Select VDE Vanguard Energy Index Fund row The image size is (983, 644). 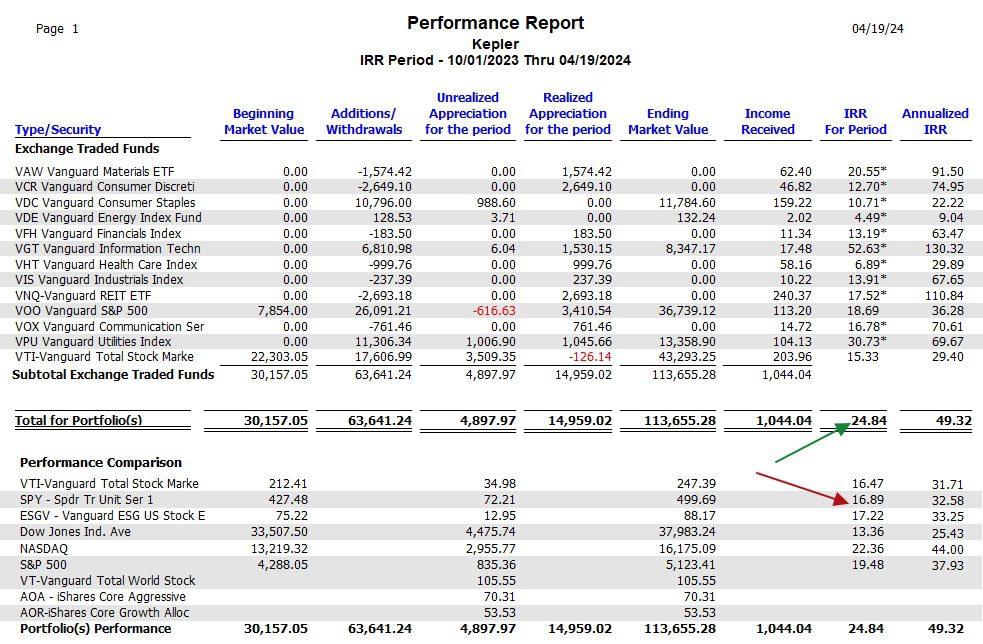coord(492,218)
